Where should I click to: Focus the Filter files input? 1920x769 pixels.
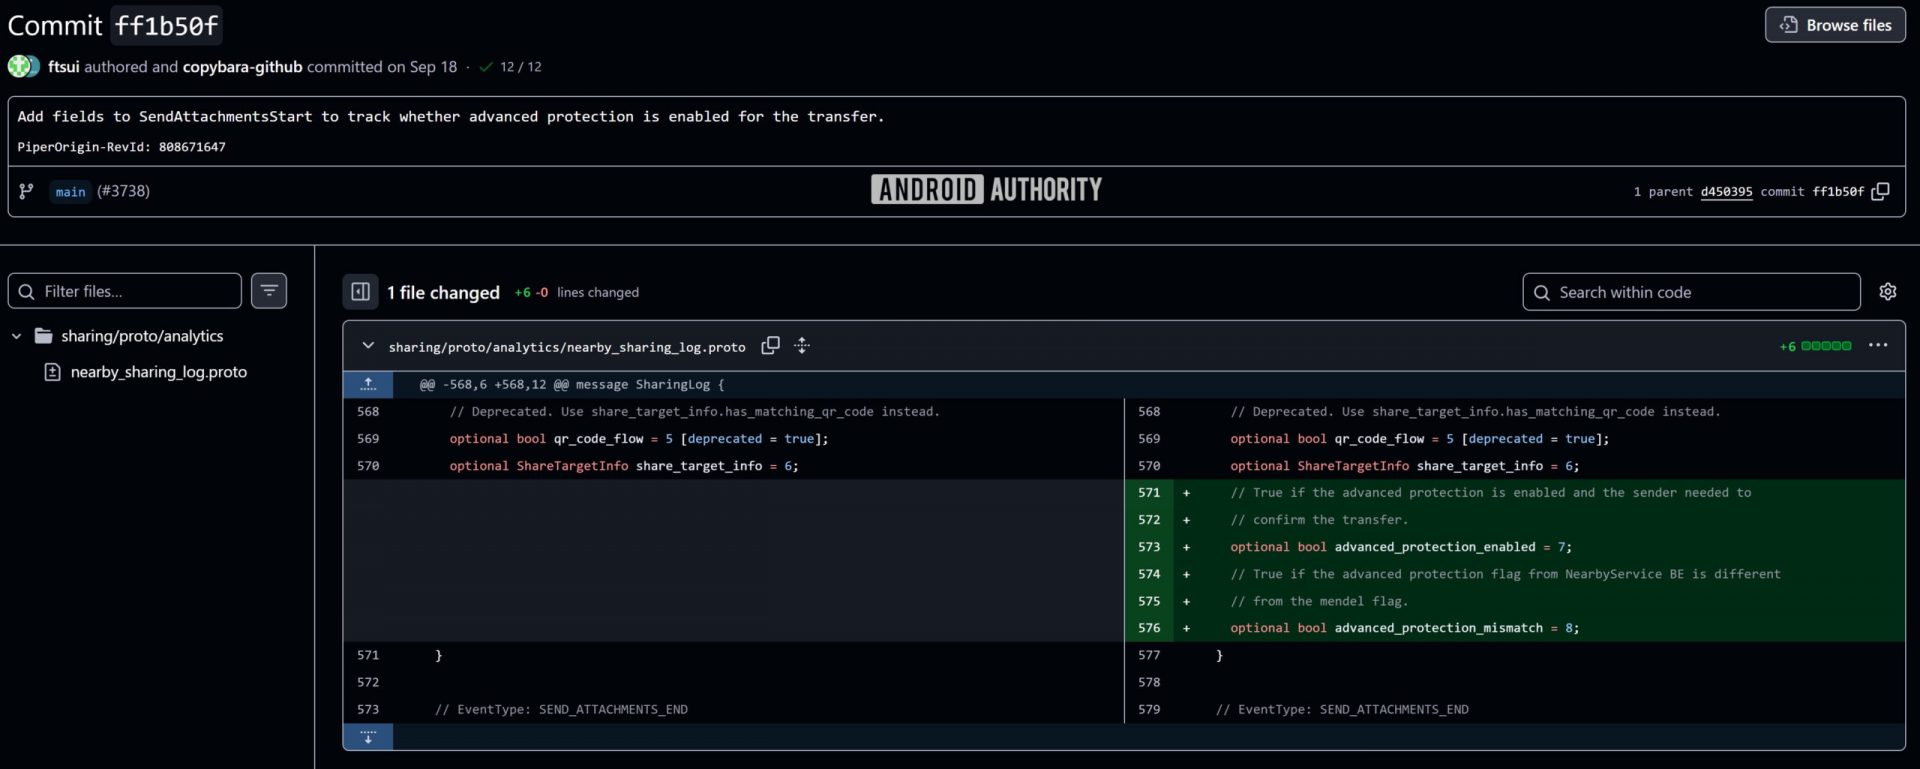click(125, 291)
